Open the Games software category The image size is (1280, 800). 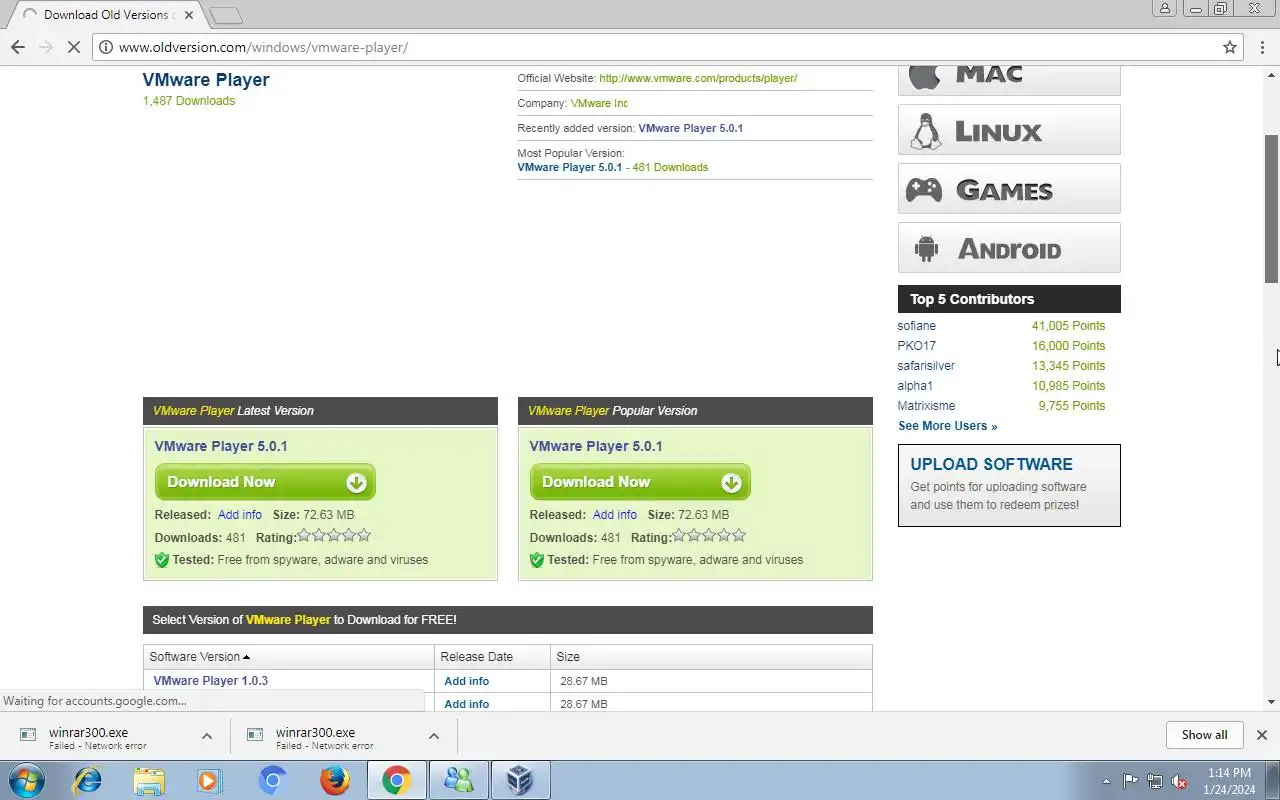(1009, 189)
